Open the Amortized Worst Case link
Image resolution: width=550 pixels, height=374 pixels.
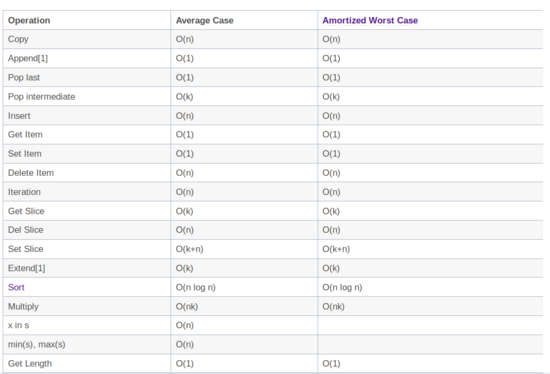tap(370, 20)
